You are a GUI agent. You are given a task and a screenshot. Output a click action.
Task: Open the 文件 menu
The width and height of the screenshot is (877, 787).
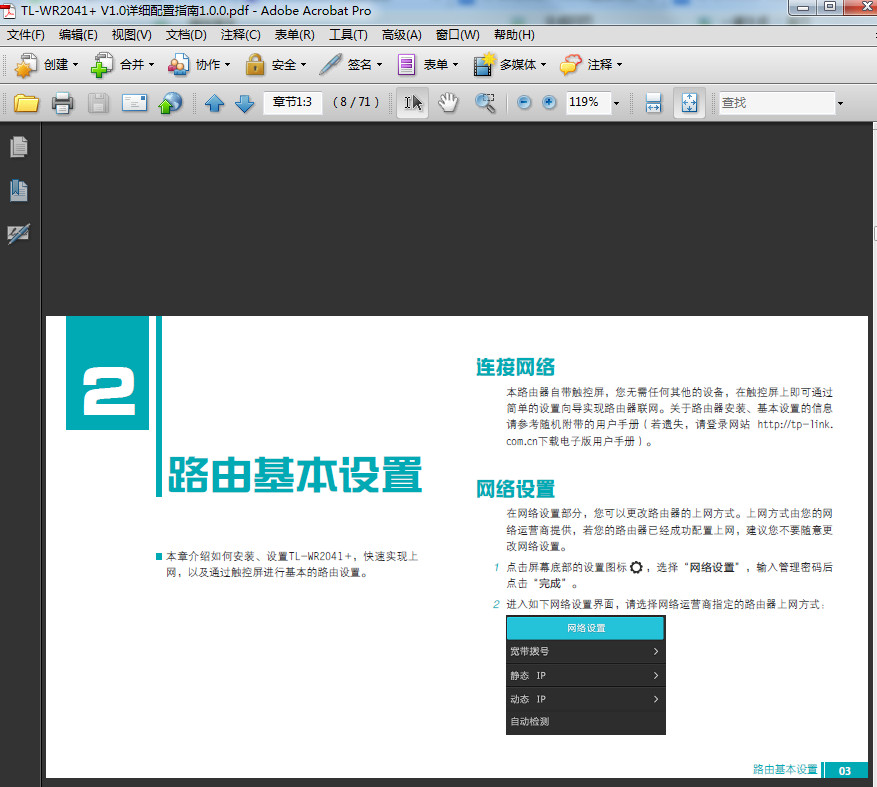pyautogui.click(x=25, y=34)
